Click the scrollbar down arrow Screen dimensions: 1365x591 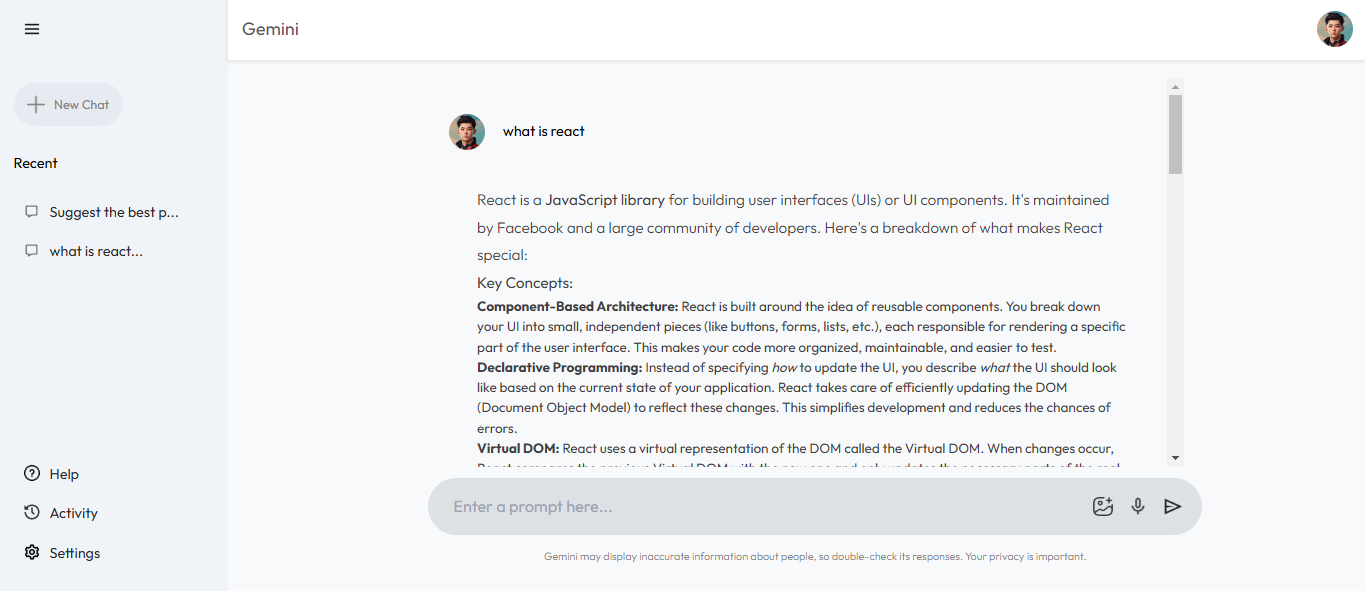1176,457
